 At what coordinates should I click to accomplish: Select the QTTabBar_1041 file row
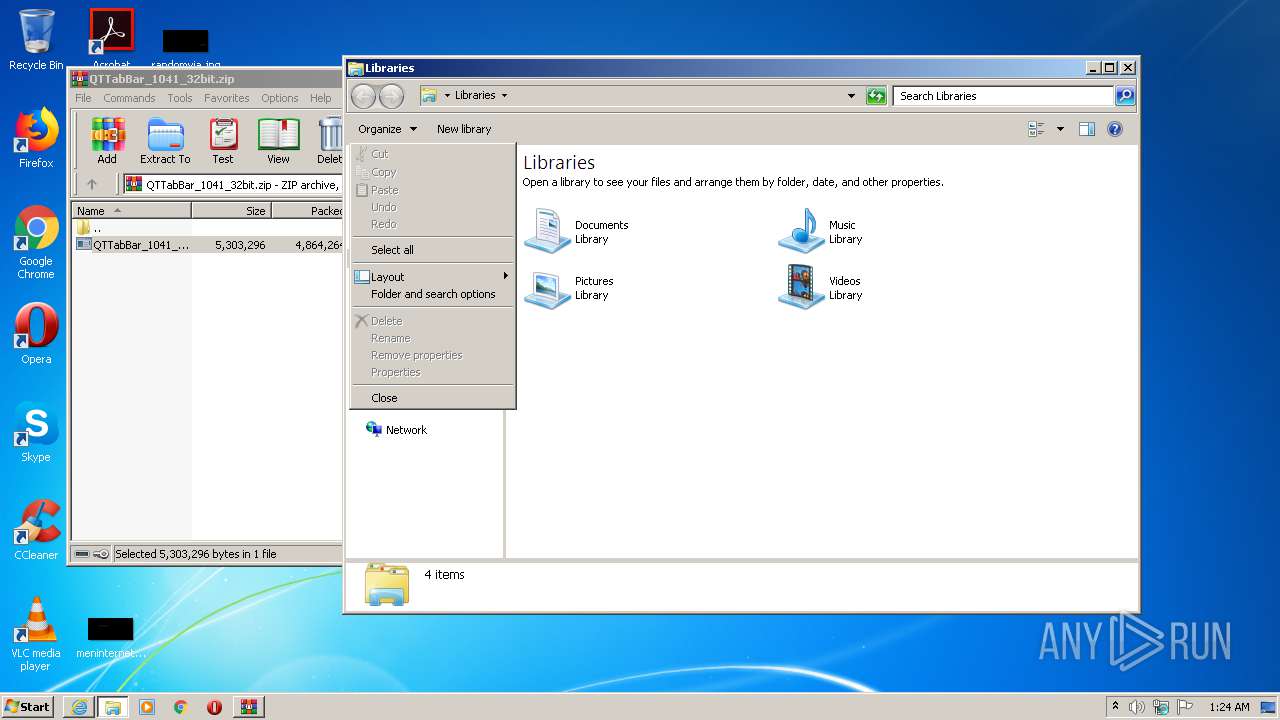pos(208,244)
